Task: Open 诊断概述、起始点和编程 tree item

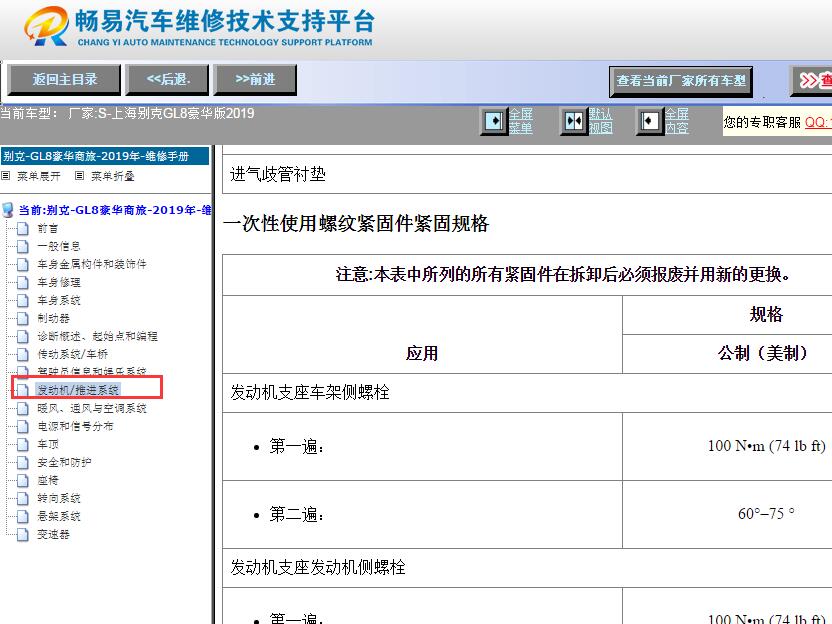Action: tap(97, 336)
